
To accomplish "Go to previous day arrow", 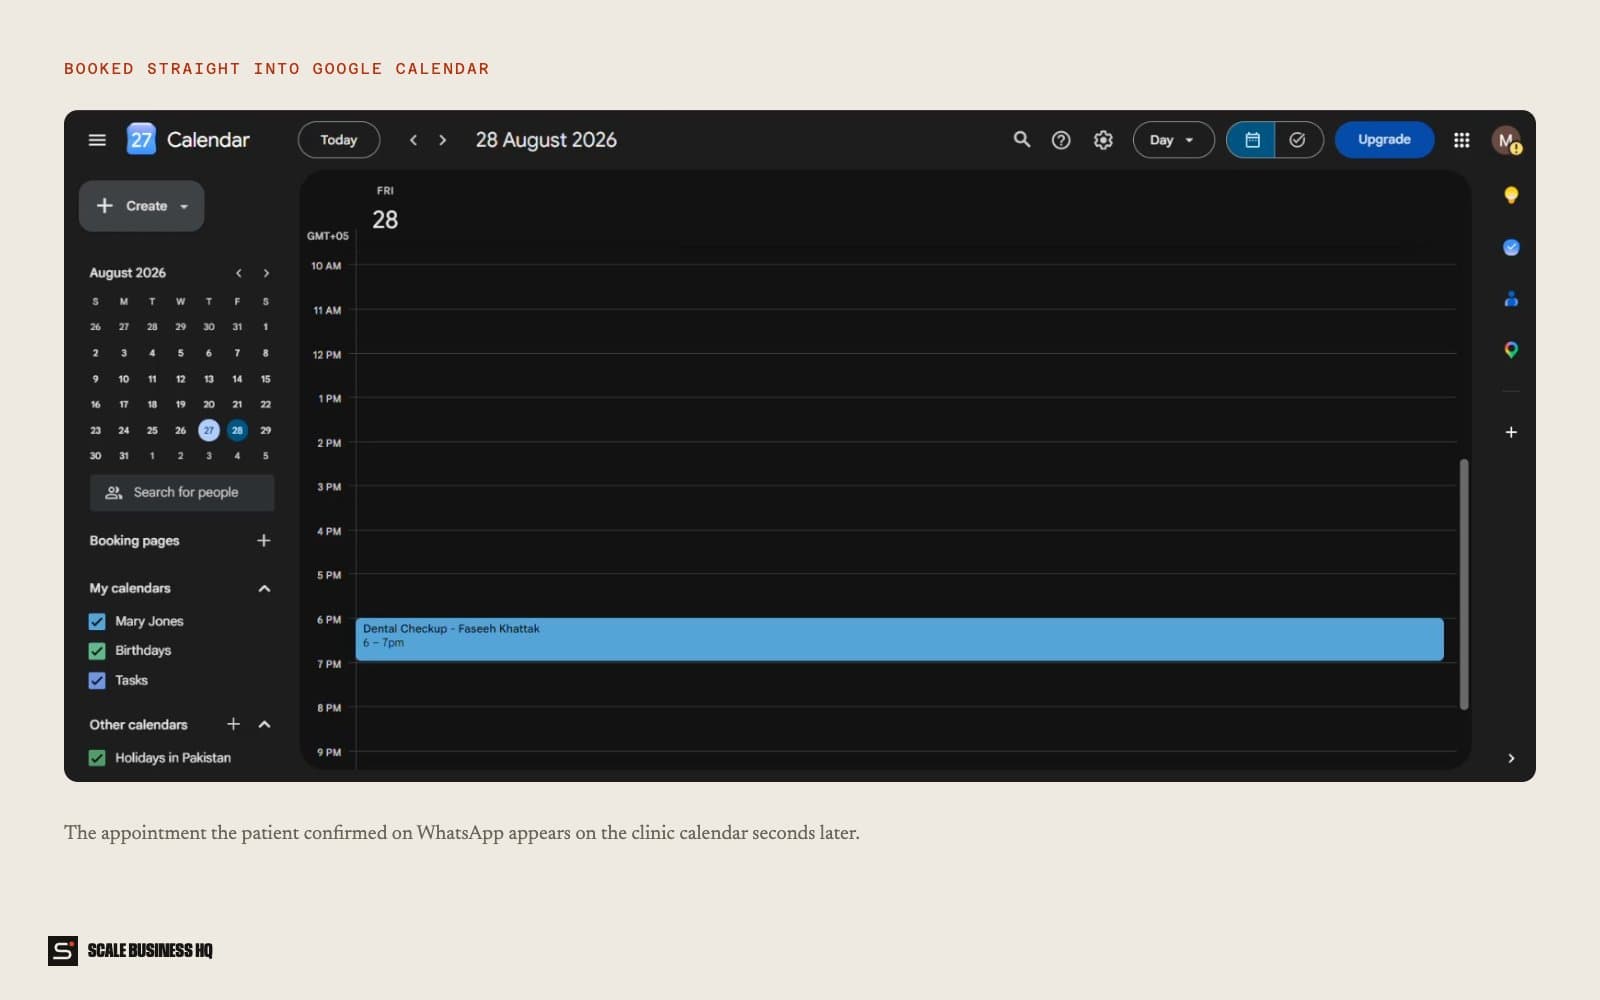I will click(x=413, y=140).
